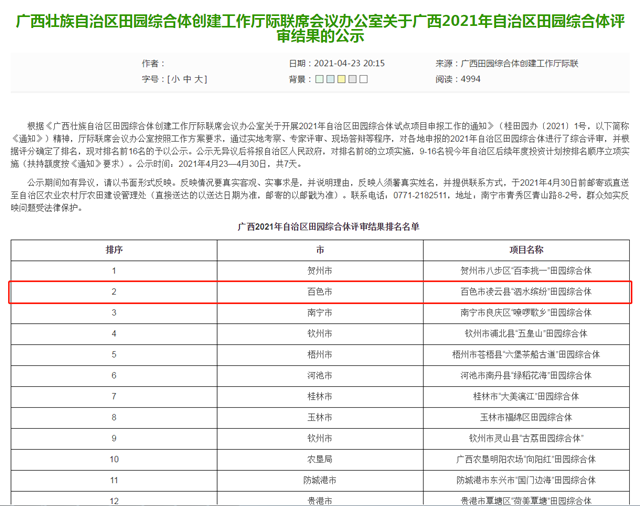Click the table caption 广西2021年自治区田园综合体评审结果排名名单

tap(329, 227)
